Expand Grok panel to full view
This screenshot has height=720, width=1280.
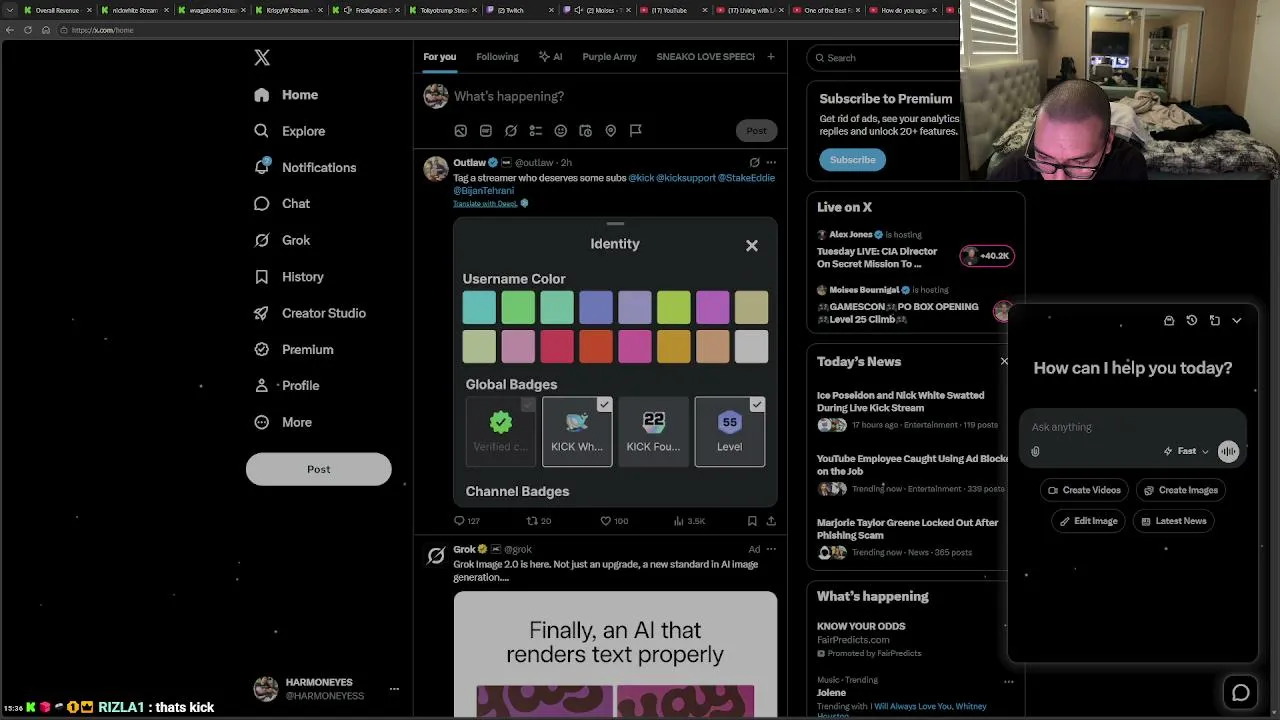tap(1215, 321)
